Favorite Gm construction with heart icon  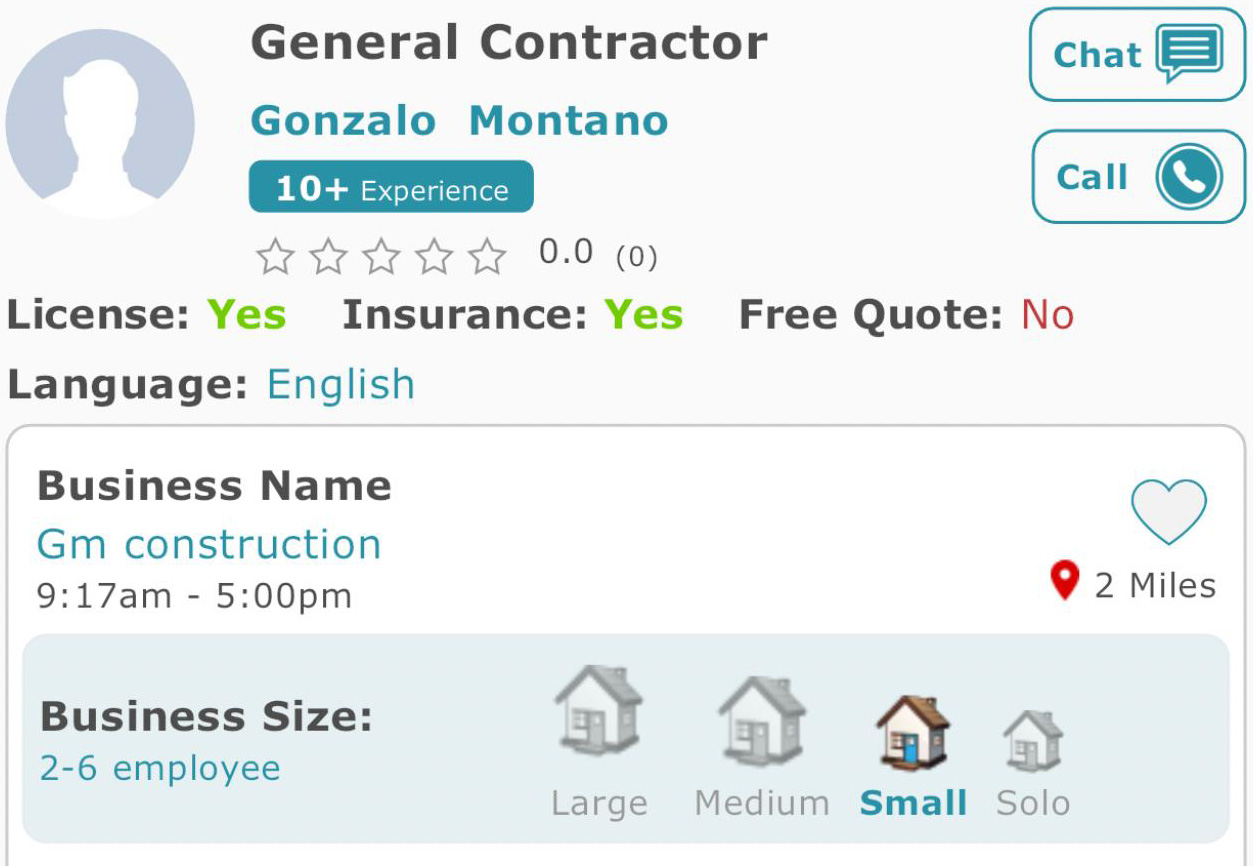click(1169, 511)
